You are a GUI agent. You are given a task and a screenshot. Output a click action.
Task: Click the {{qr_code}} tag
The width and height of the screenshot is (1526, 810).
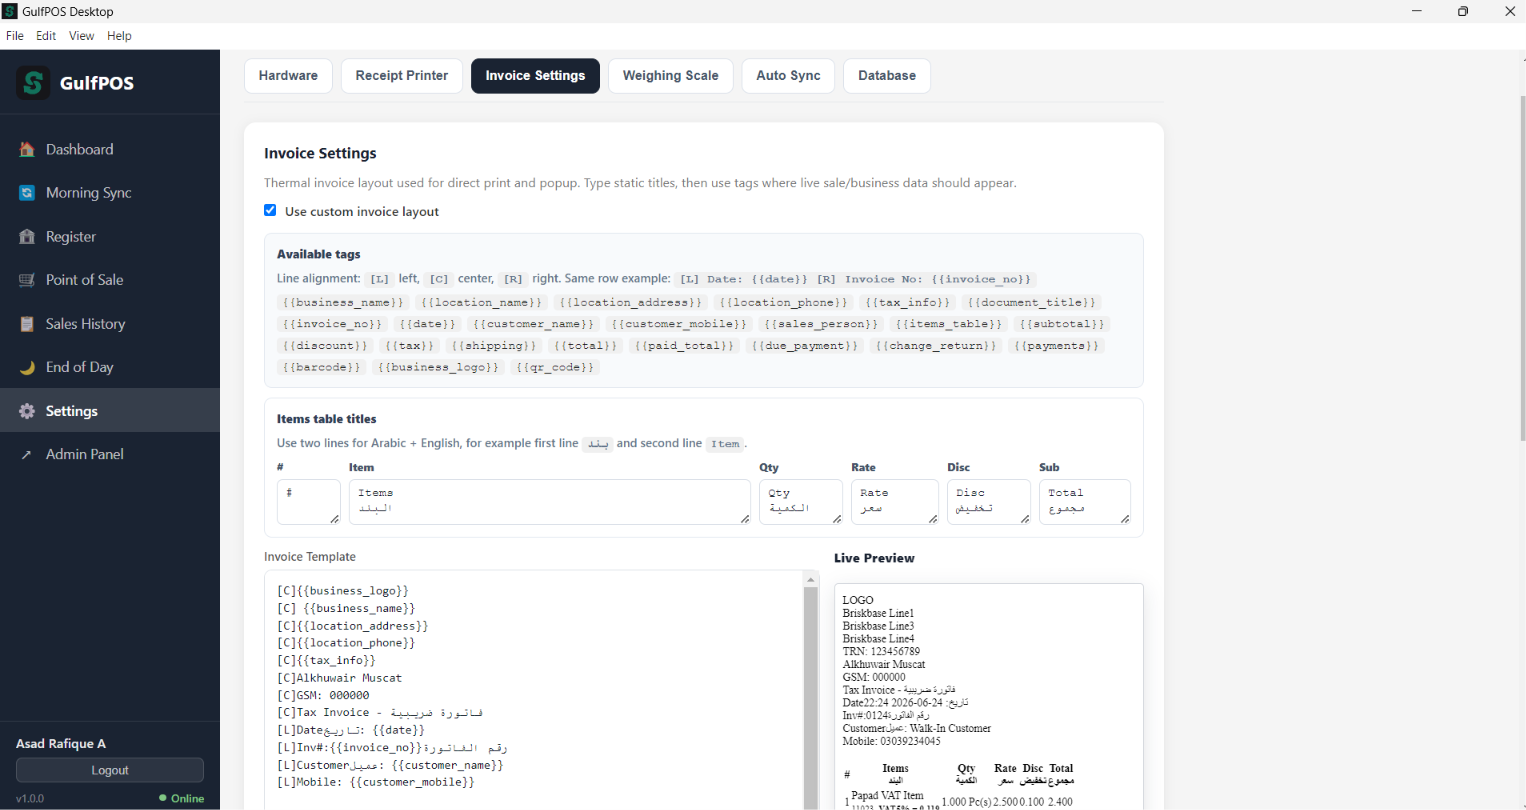coord(555,368)
